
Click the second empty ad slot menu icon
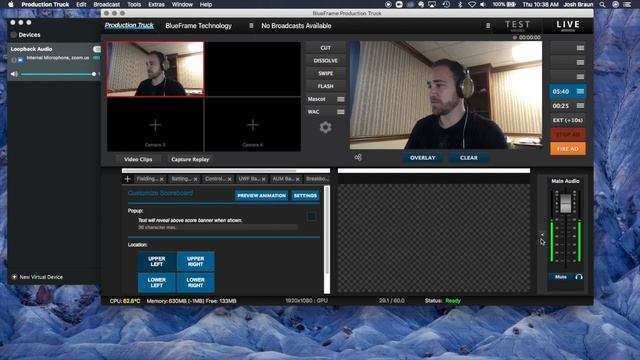580,62
